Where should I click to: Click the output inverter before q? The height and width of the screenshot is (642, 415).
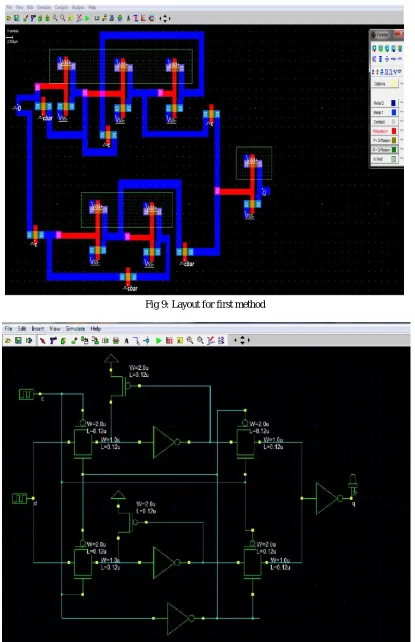coord(329,498)
